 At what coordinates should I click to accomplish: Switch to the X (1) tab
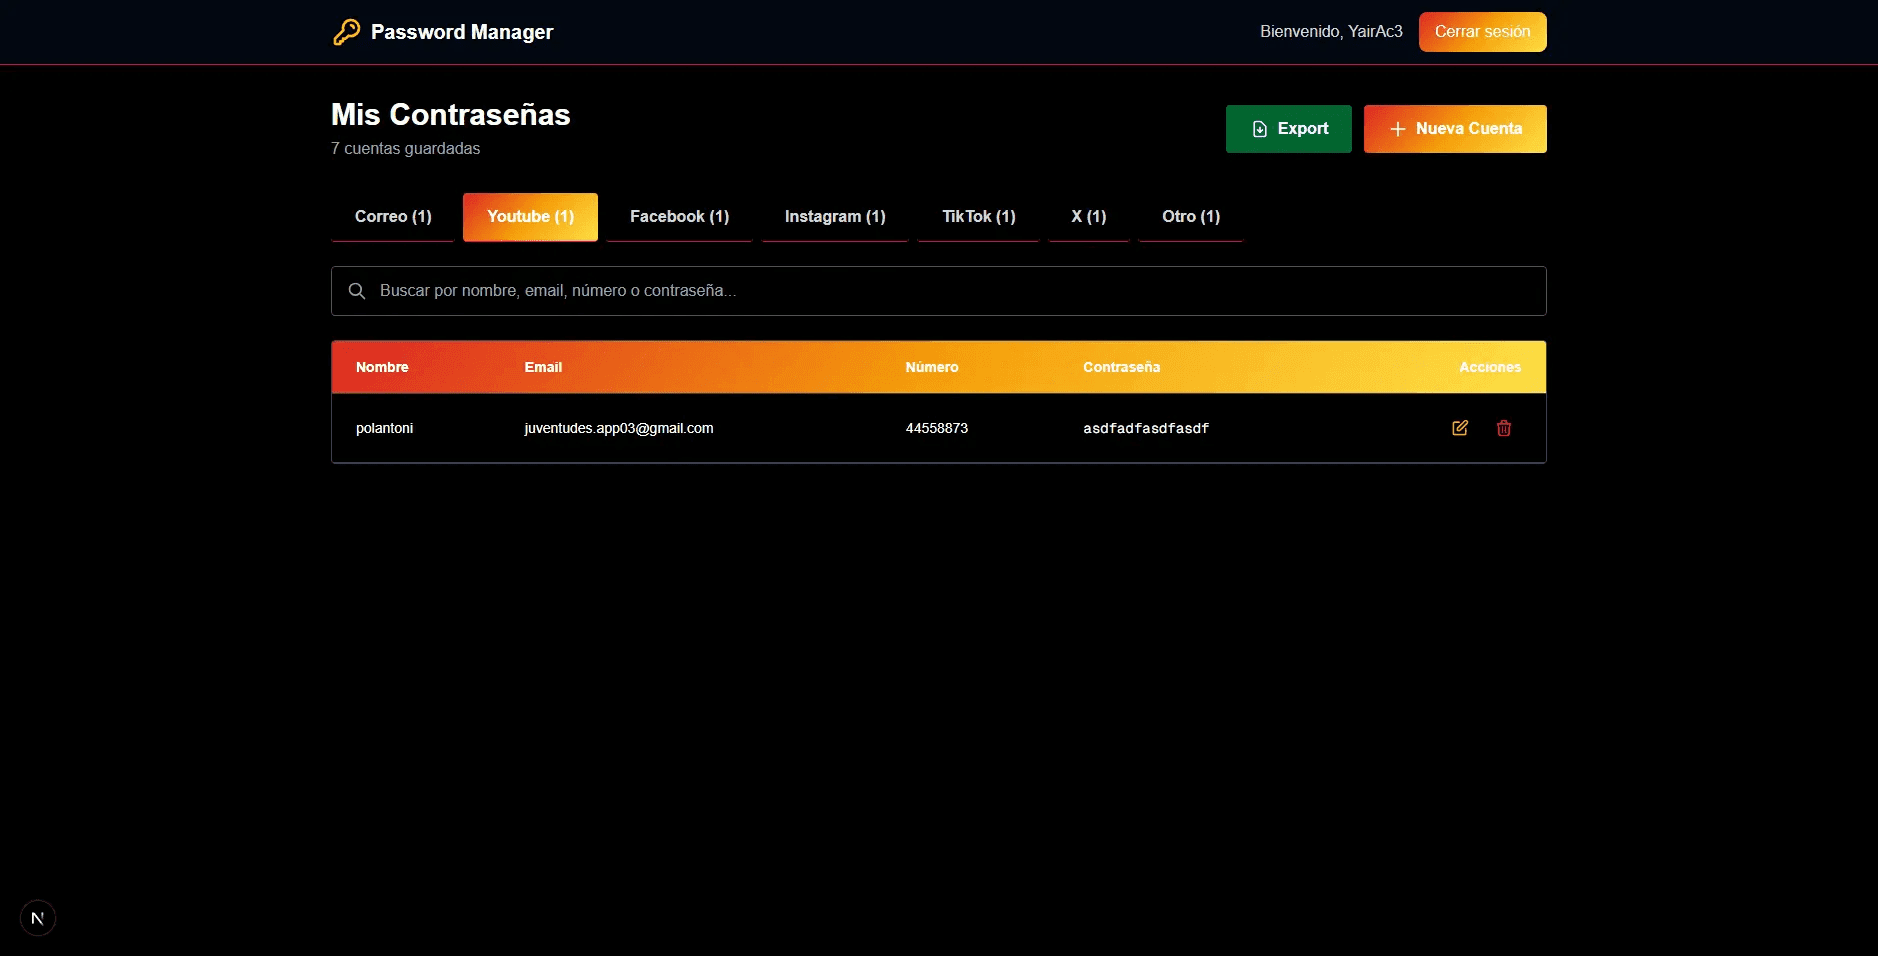[1088, 217]
